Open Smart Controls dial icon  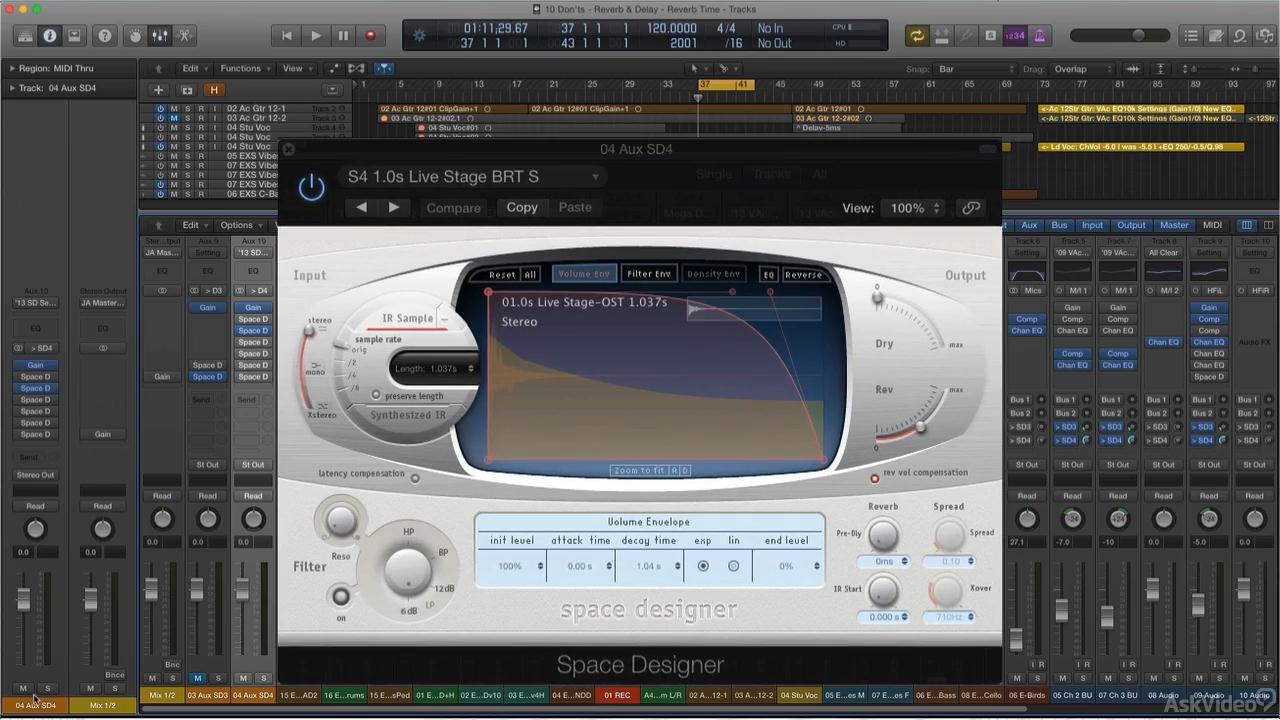click(x=135, y=36)
